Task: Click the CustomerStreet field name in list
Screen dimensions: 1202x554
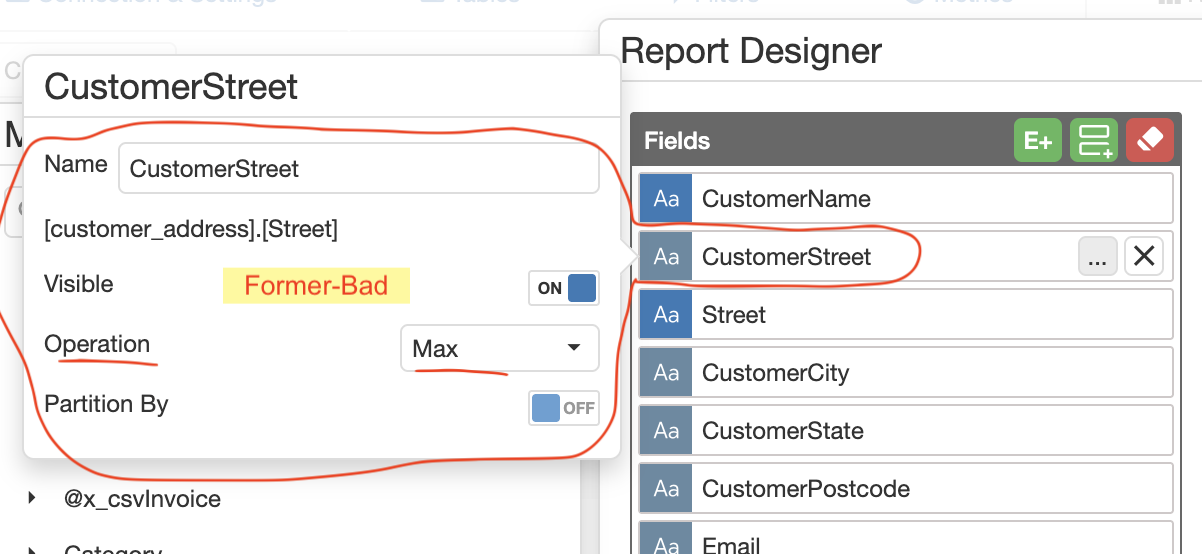Action: coord(787,257)
